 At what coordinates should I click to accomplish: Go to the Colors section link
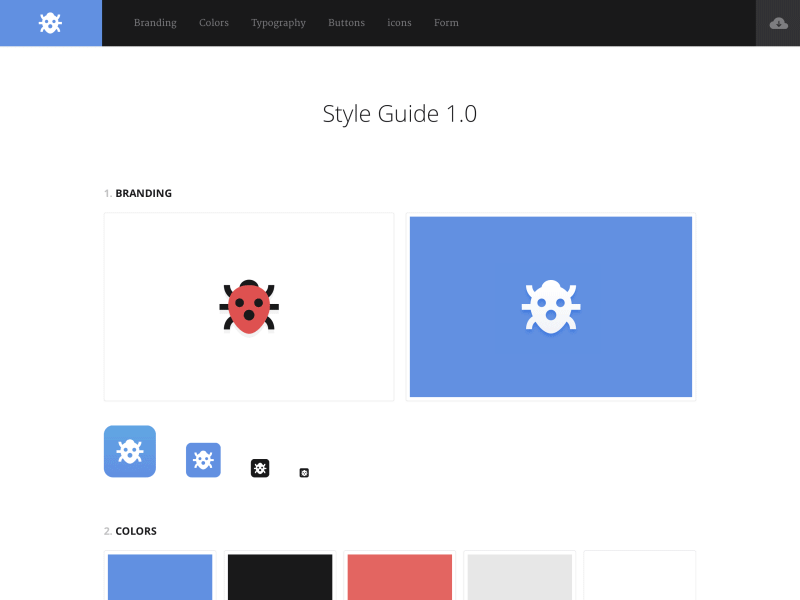pos(214,23)
